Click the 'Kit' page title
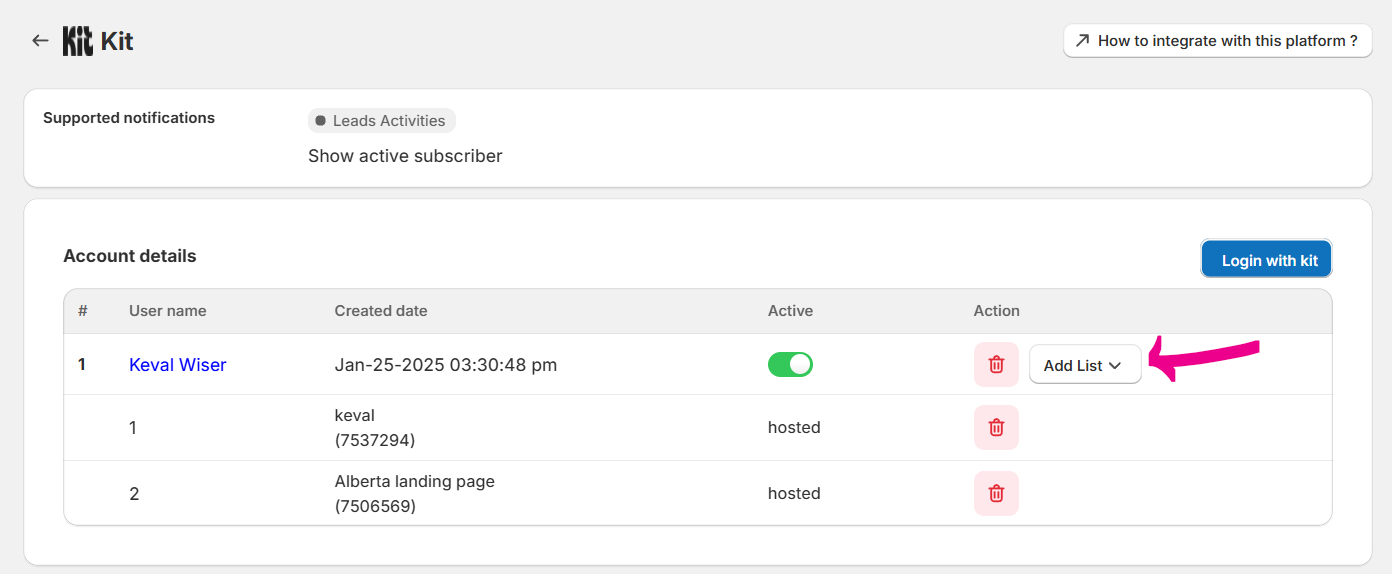This screenshot has width=1392, height=574. (x=117, y=41)
